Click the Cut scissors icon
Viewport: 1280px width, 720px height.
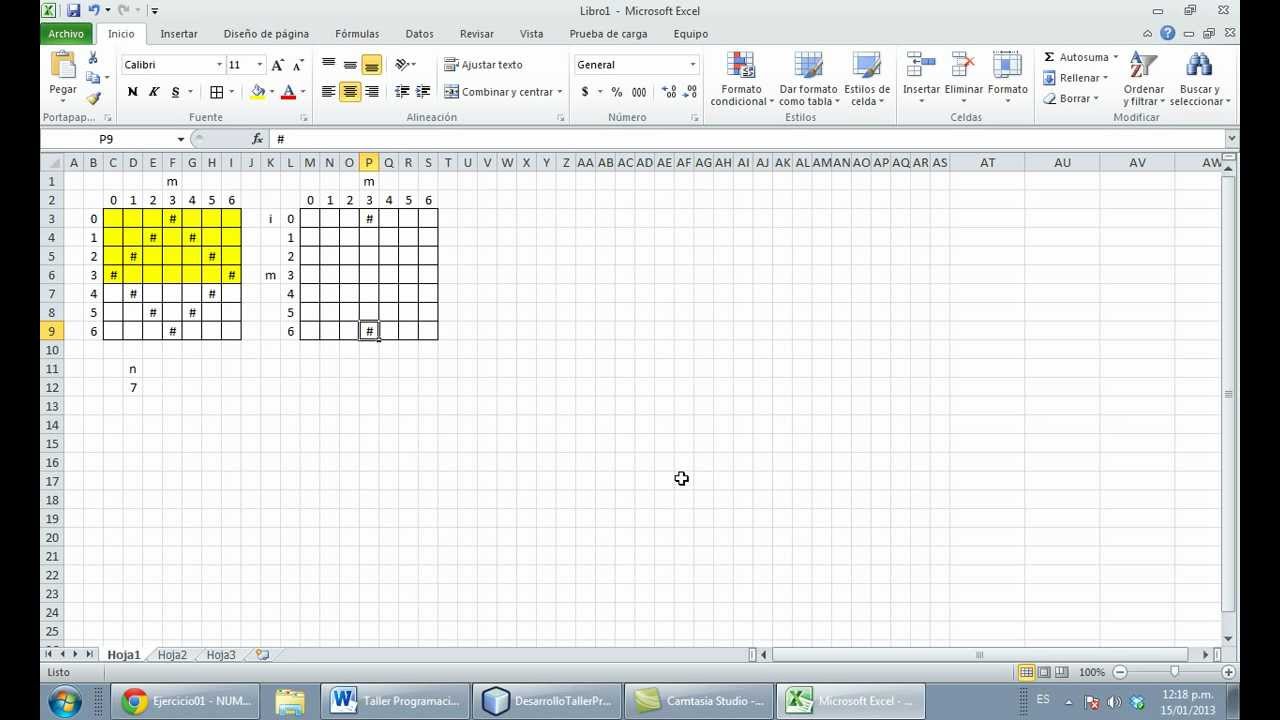click(x=93, y=58)
